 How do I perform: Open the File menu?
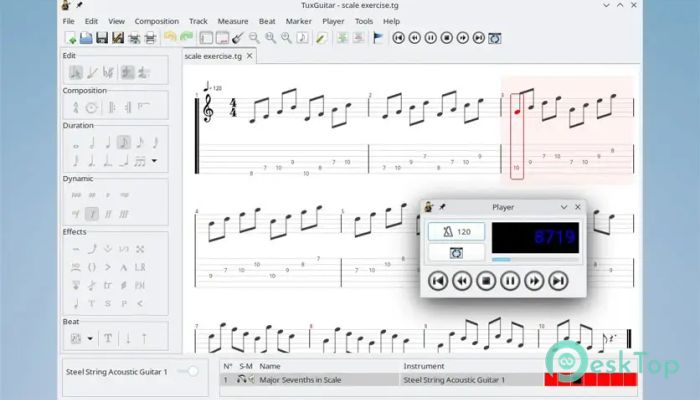[68, 21]
